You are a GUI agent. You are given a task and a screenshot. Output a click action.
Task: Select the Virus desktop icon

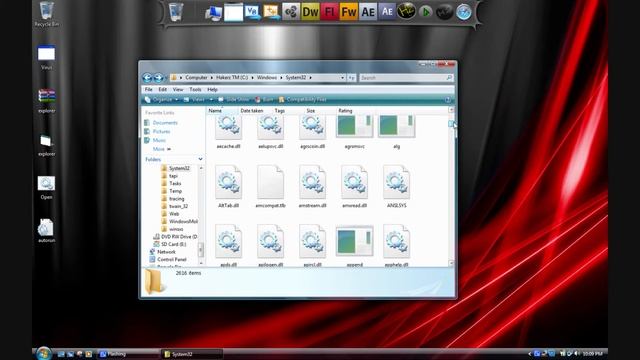click(x=46, y=58)
